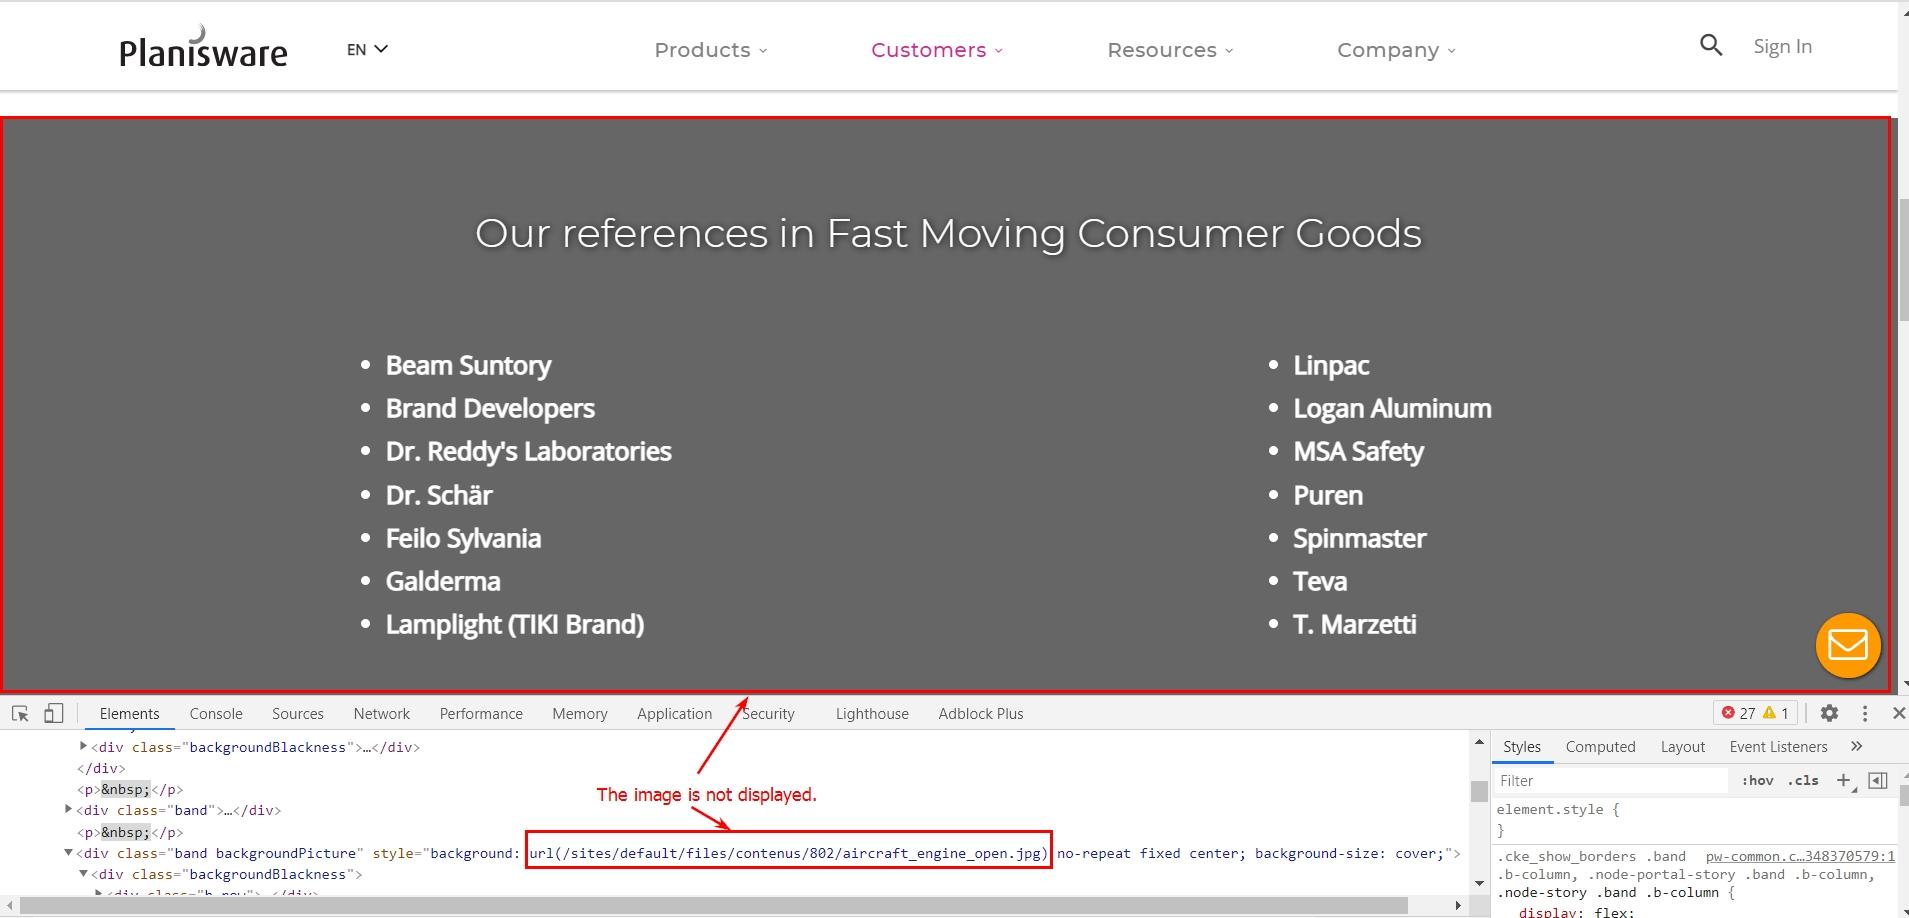The width and height of the screenshot is (1909, 918).
Task: Toggle device toolbar in DevTools
Action: click(54, 713)
